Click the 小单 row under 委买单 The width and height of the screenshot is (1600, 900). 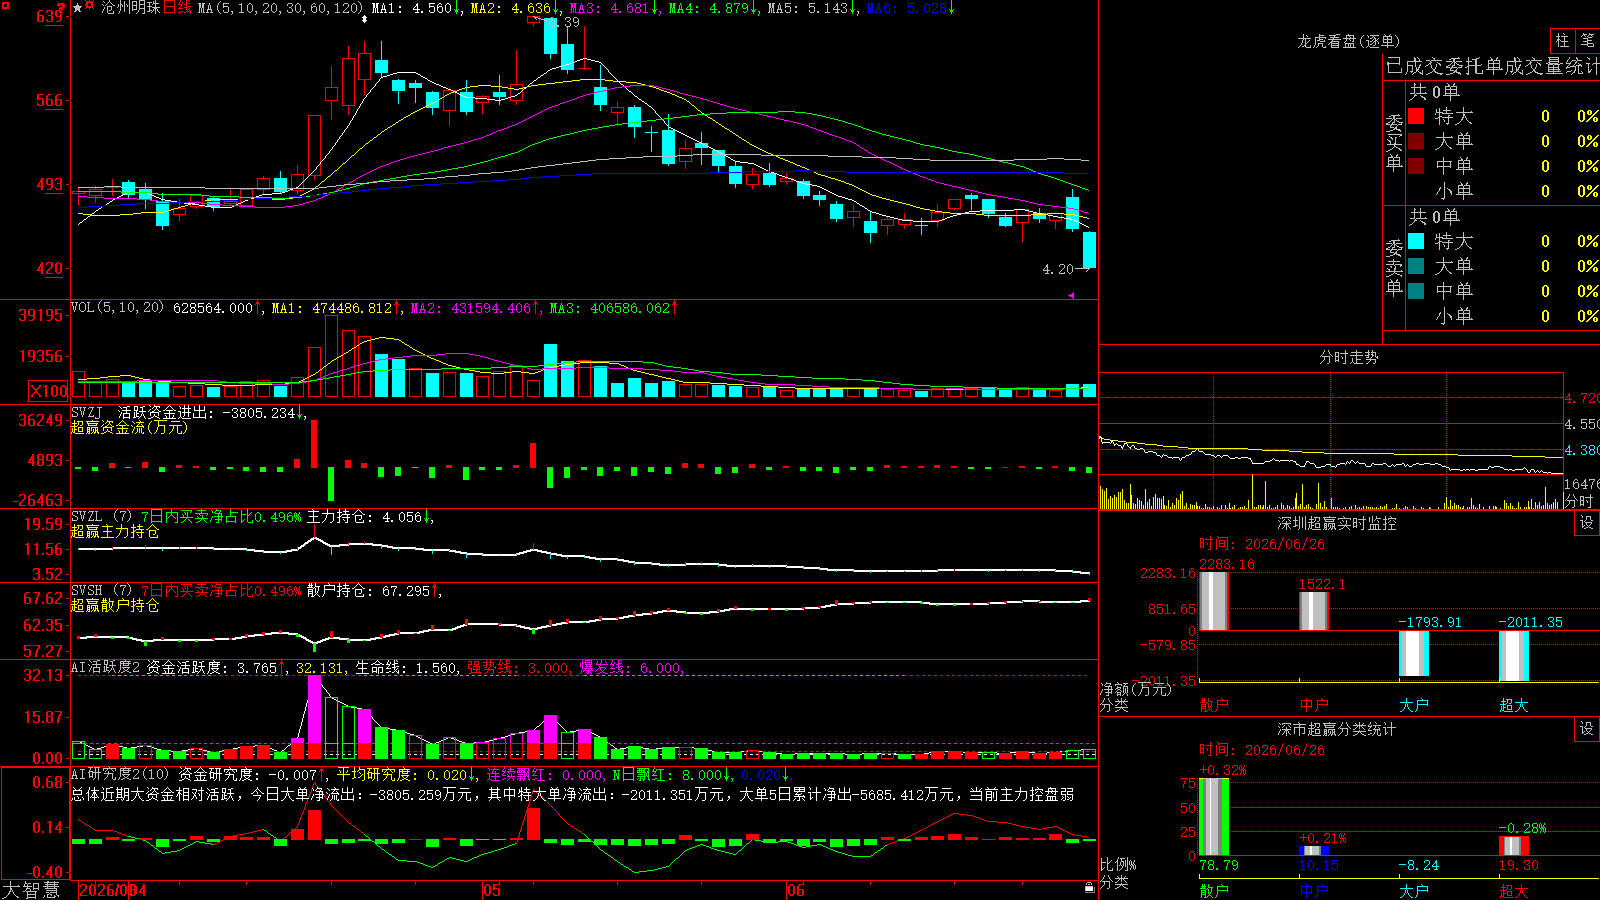(1503, 191)
